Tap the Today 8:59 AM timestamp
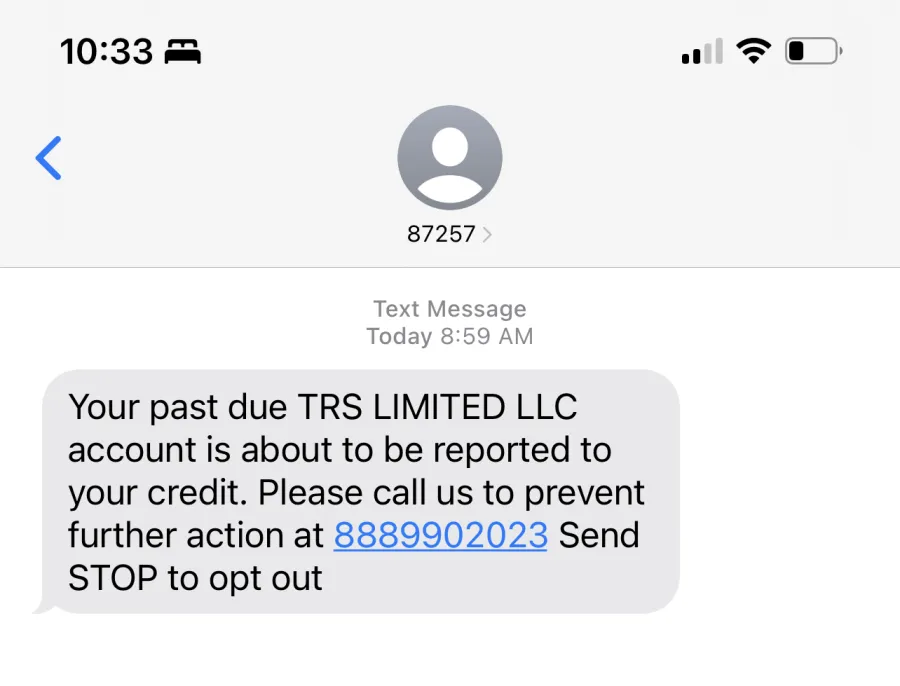The height and width of the screenshot is (686, 900). click(450, 336)
